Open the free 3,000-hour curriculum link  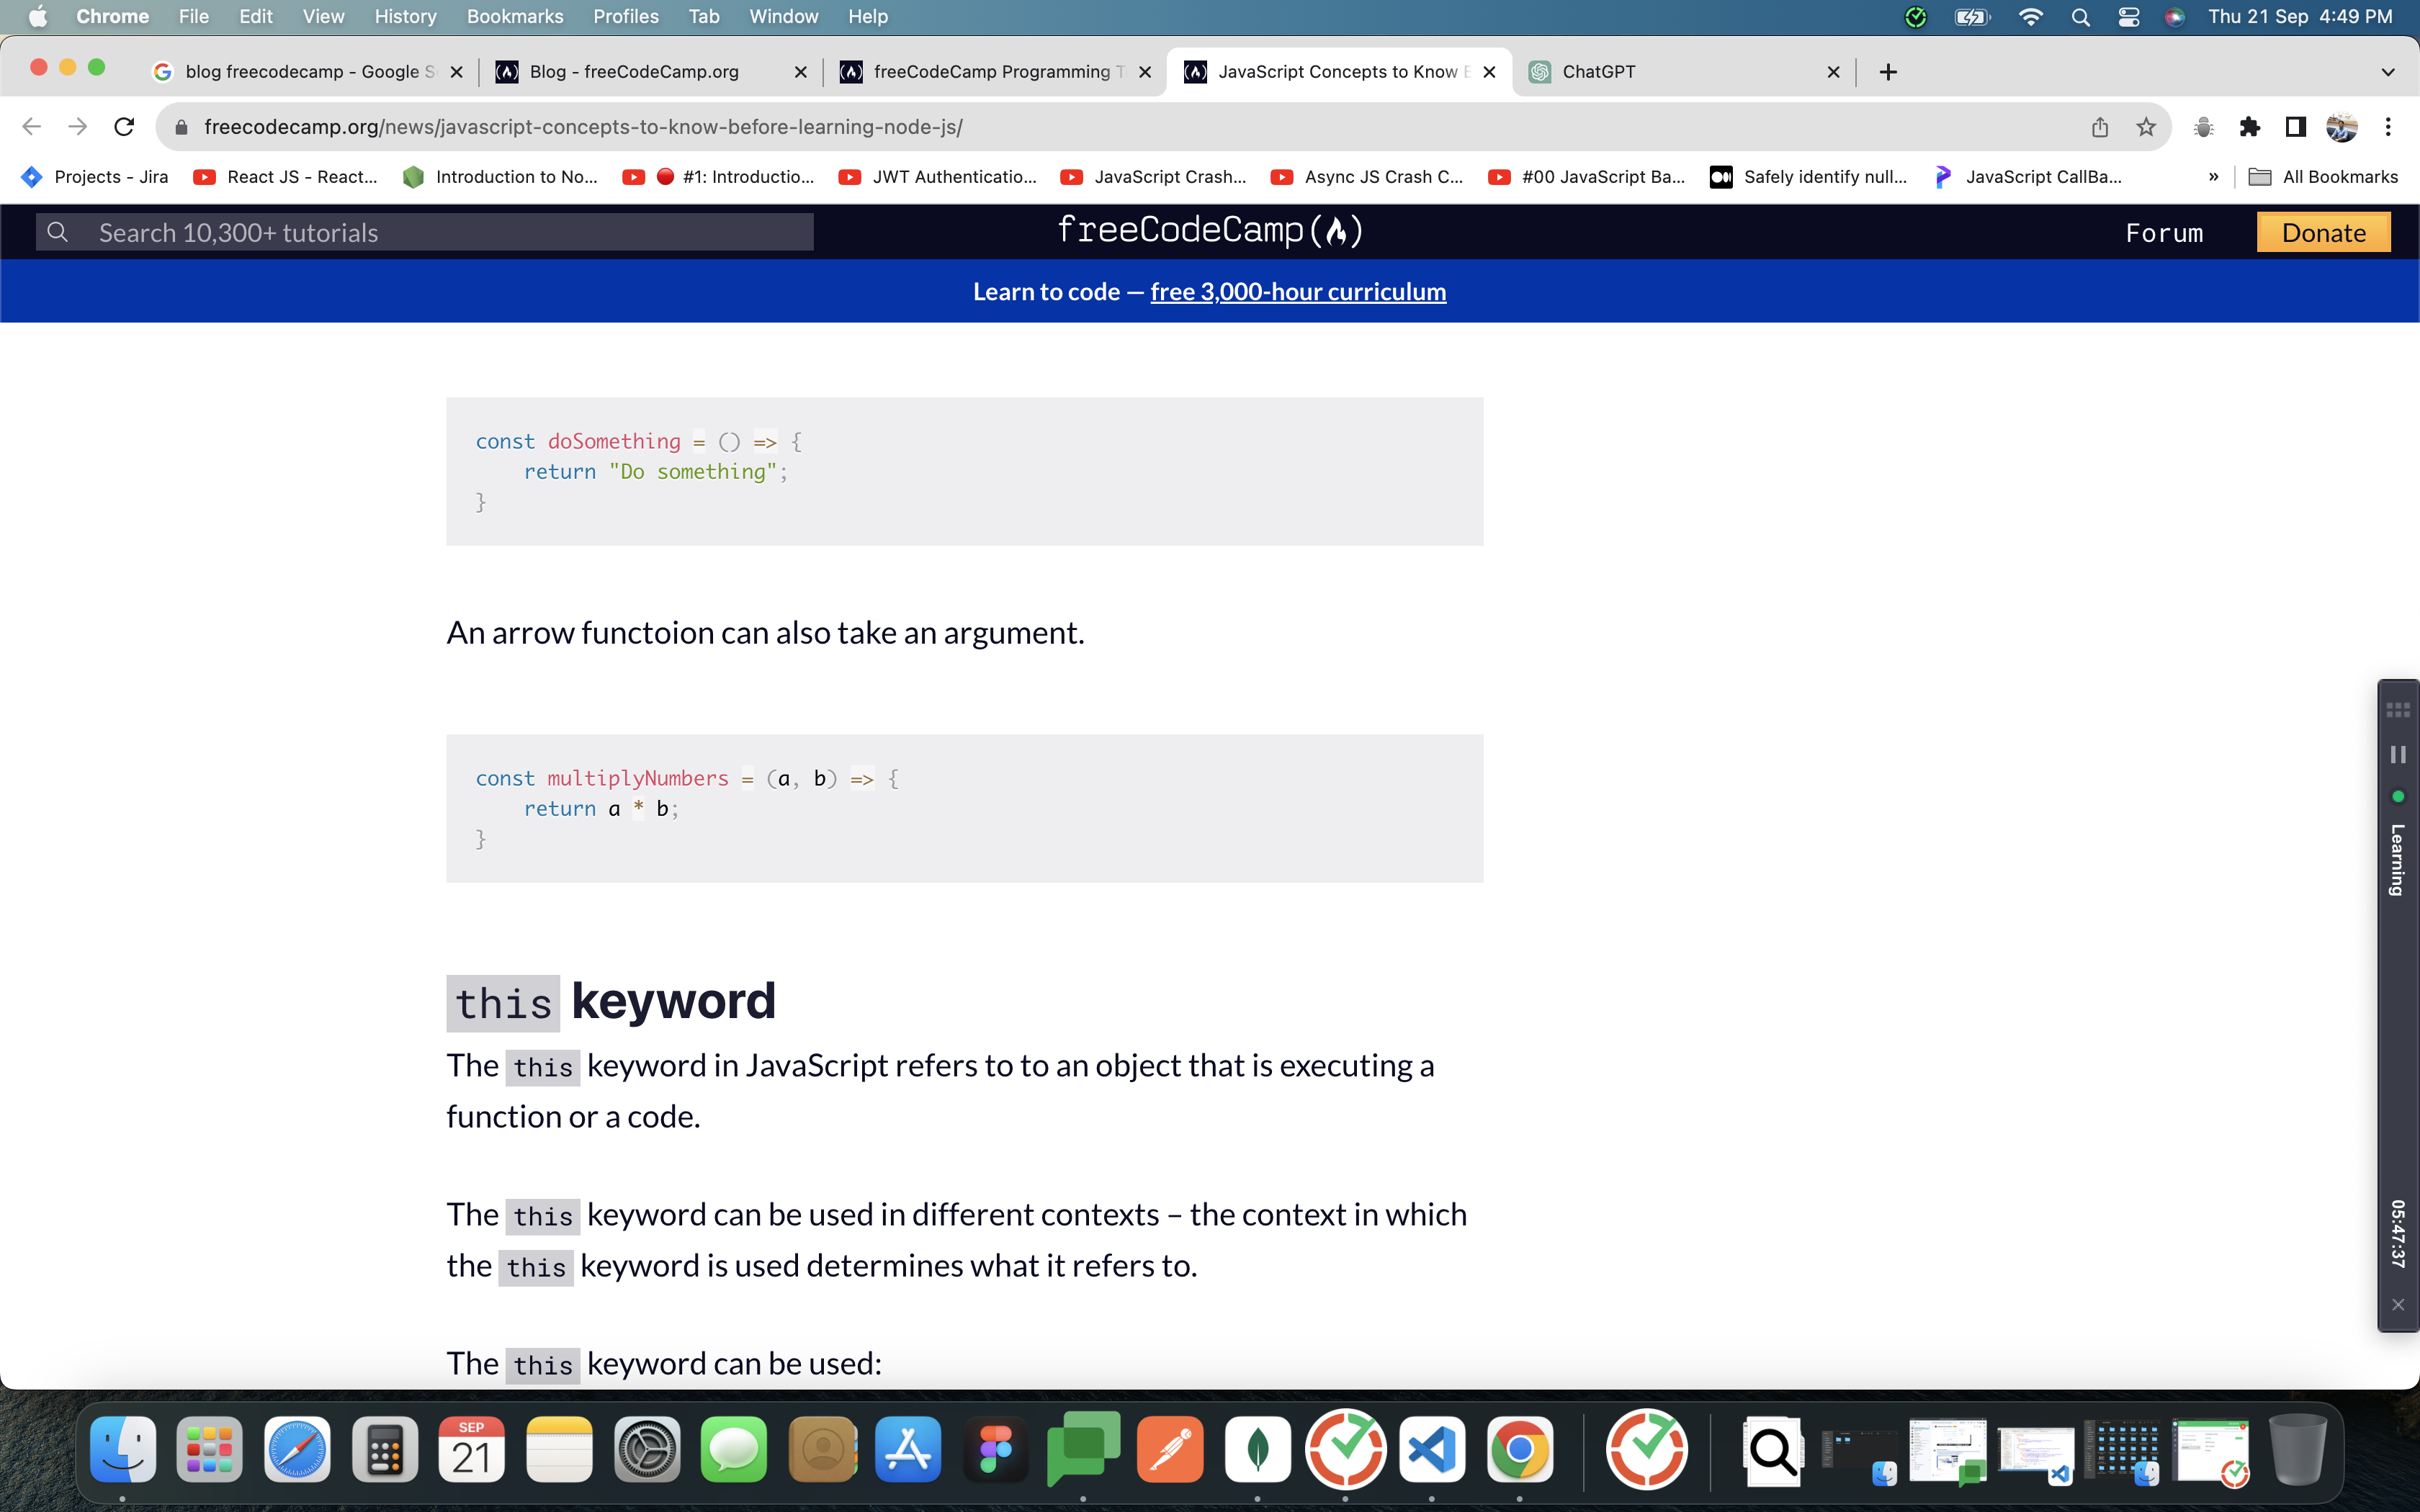[x=1297, y=291]
